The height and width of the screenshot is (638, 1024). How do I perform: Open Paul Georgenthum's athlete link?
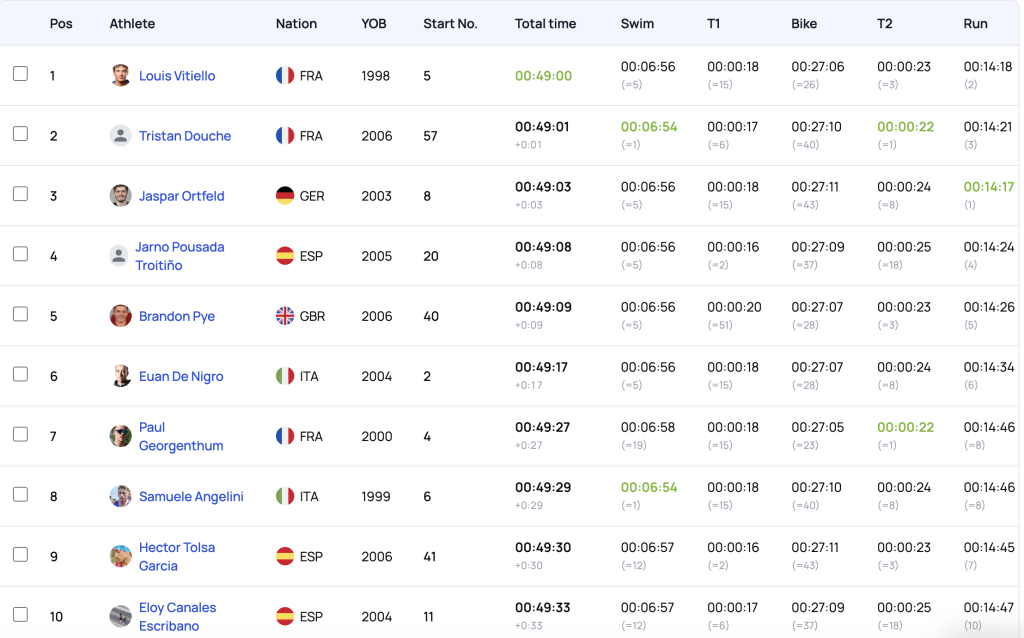(181, 436)
